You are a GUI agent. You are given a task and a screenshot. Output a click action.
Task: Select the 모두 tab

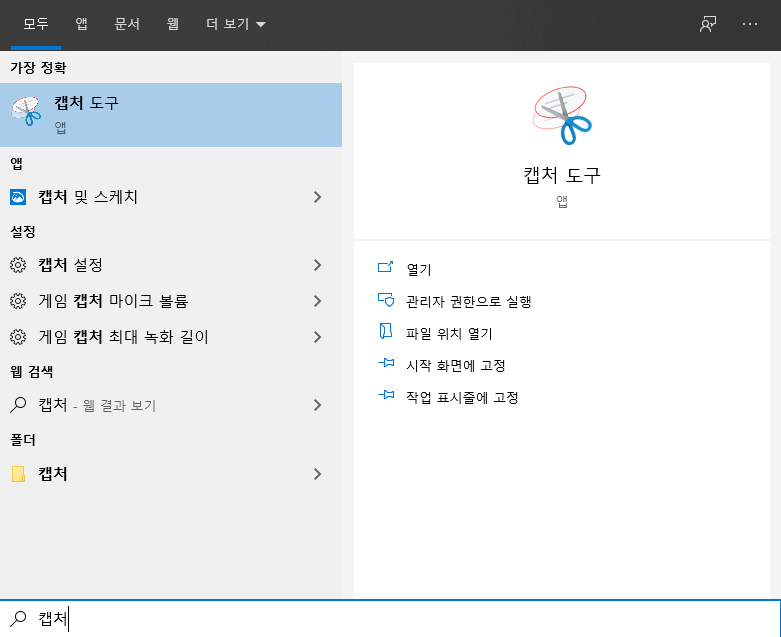pyautogui.click(x=36, y=24)
